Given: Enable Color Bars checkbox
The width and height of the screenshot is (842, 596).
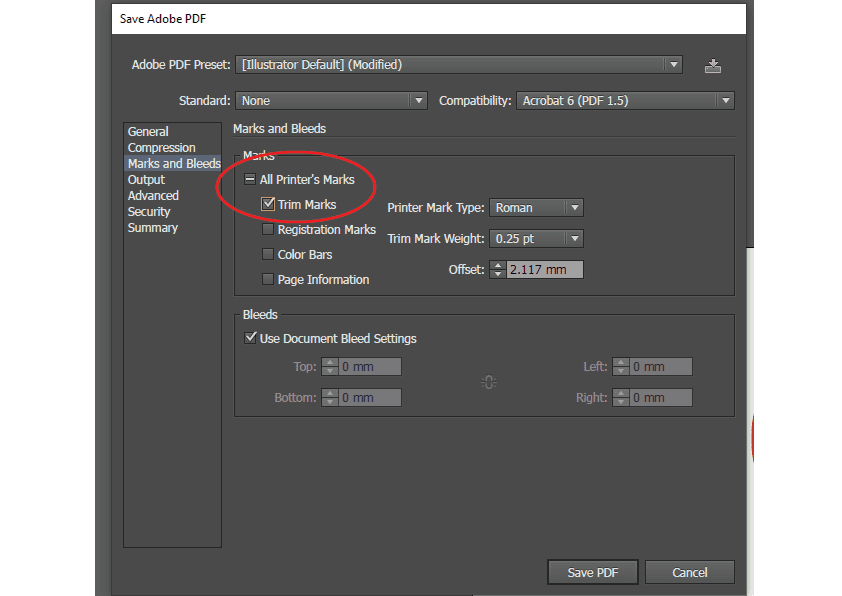Looking at the screenshot, I should (267, 254).
